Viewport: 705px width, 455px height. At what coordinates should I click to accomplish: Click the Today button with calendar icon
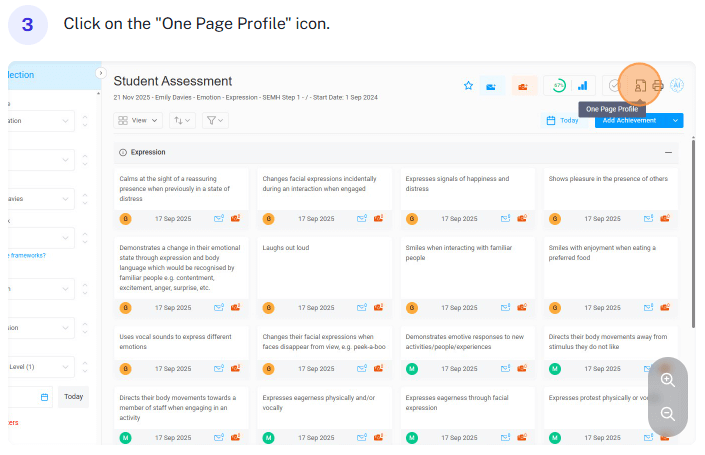click(562, 120)
